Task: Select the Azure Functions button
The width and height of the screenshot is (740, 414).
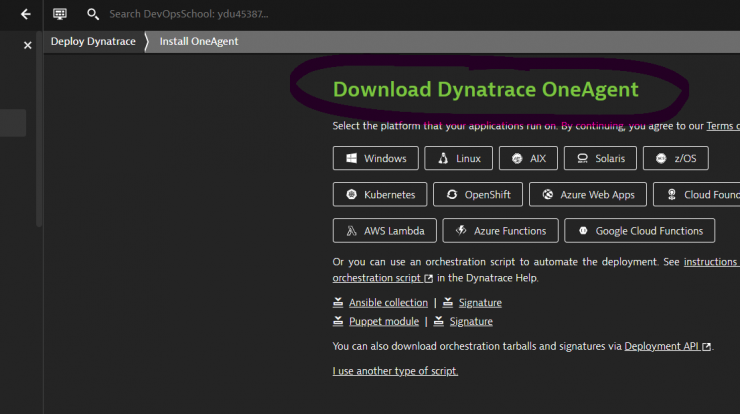Action: pyautogui.click(x=500, y=231)
